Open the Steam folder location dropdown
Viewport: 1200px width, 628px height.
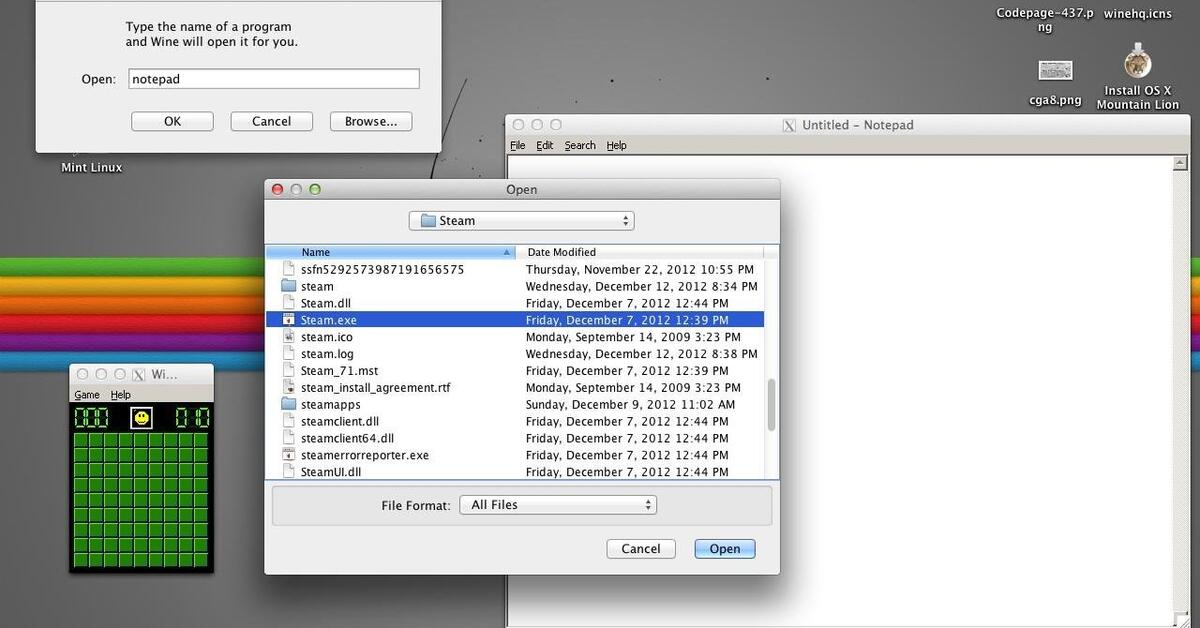point(521,220)
